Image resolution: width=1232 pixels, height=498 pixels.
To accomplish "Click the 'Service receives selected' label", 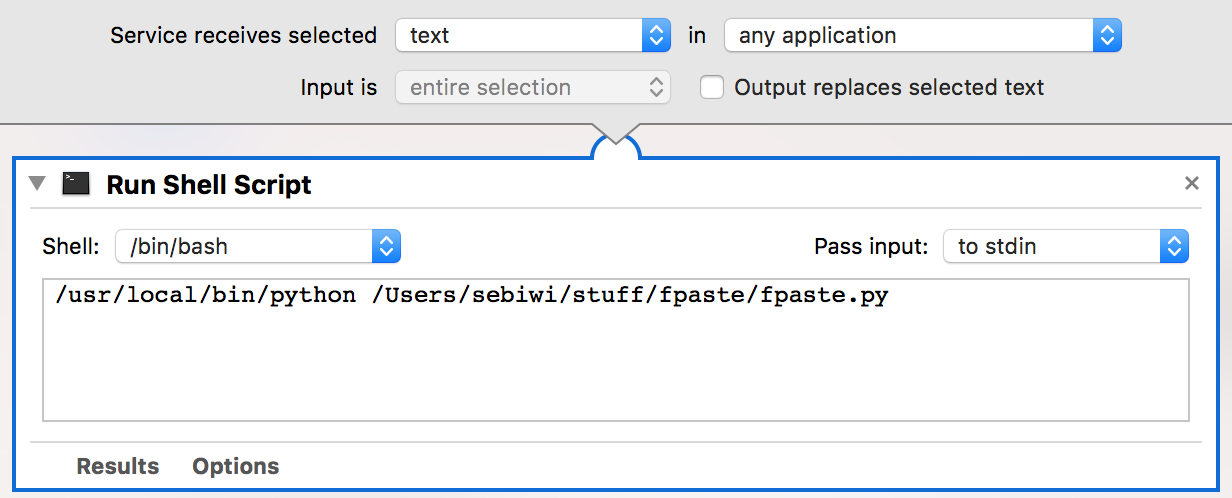I will 243,36.
